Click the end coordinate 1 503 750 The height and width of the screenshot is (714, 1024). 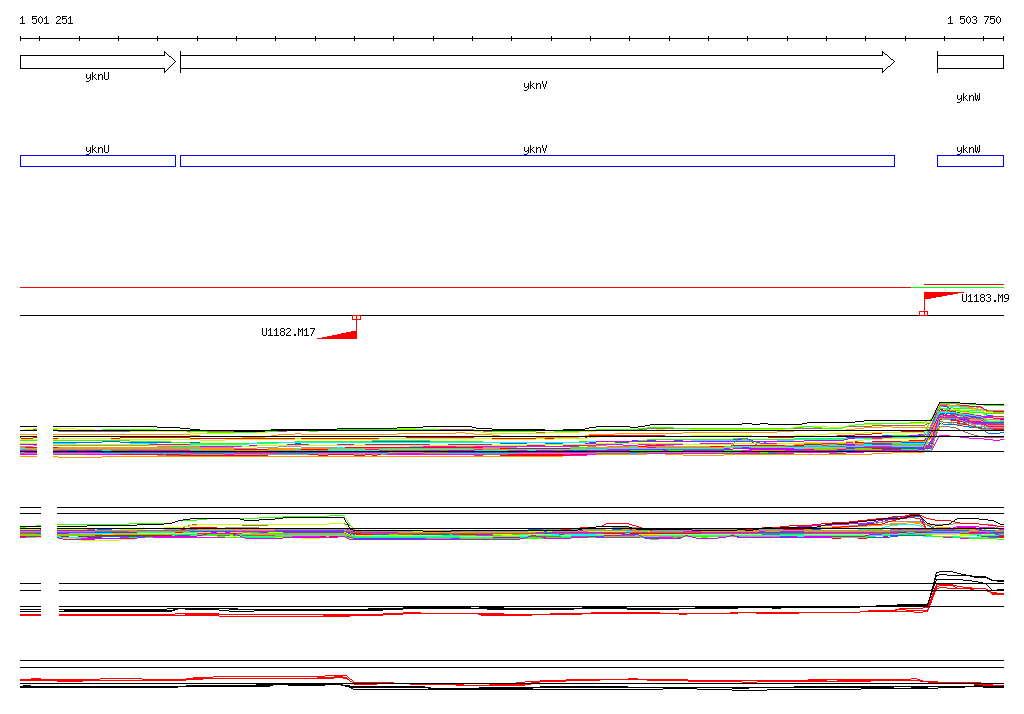point(974,20)
